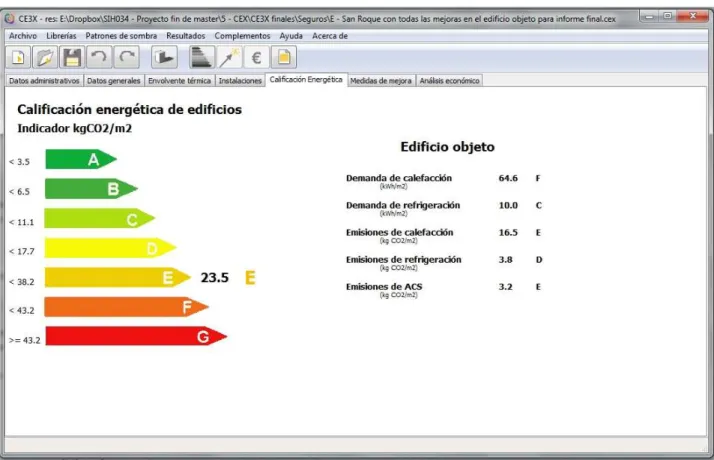
Task: Click the '< 38.2' threshold label
Action: coord(21,282)
